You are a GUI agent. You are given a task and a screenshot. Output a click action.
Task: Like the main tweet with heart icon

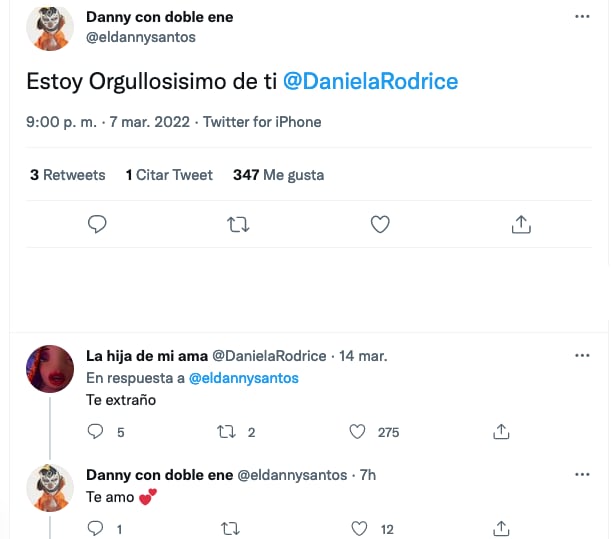[380, 225]
